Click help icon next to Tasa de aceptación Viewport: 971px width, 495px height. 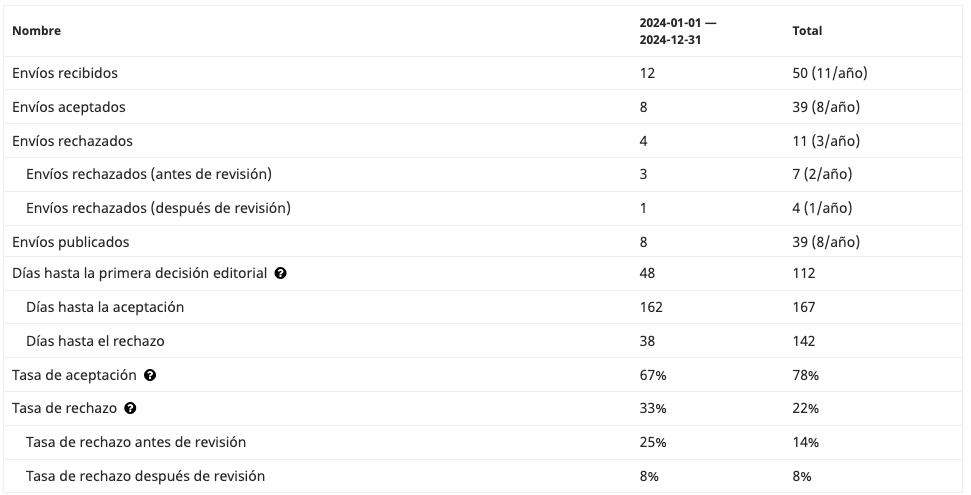(x=150, y=375)
